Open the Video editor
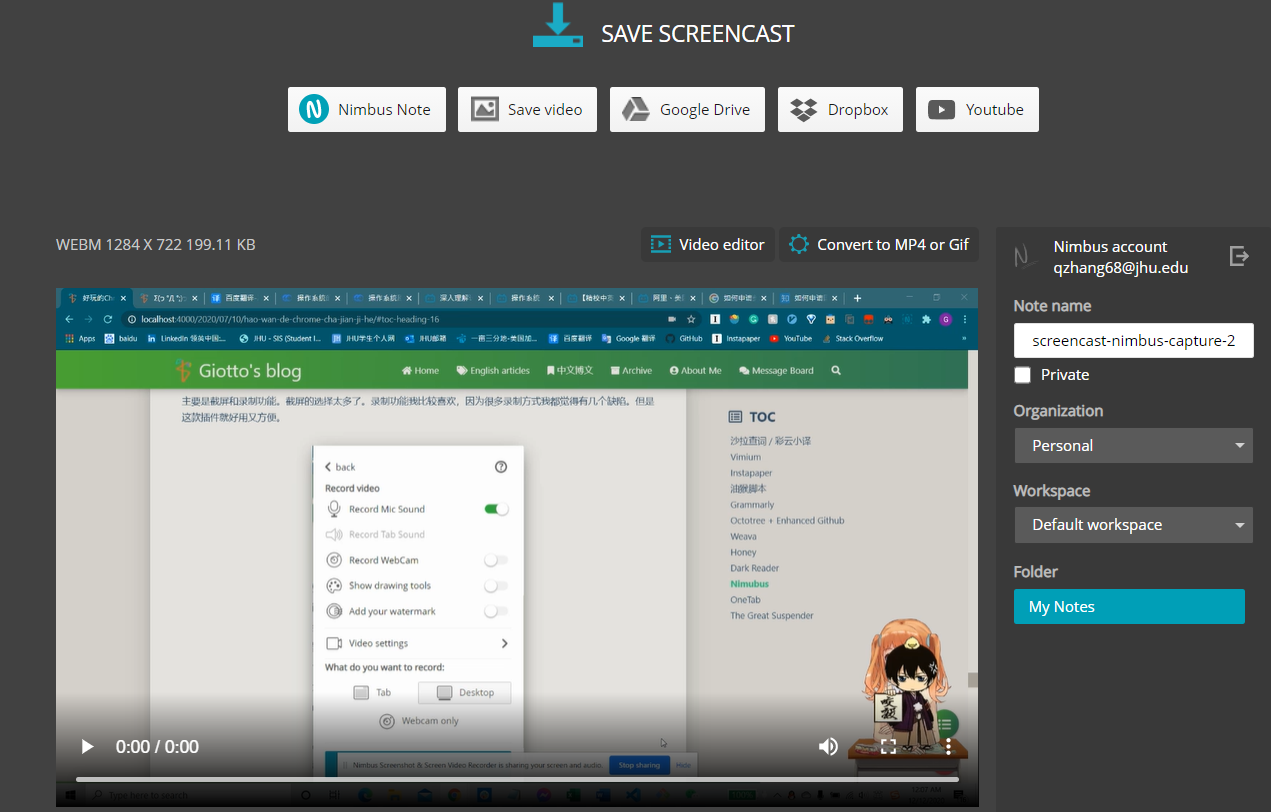Image resolution: width=1271 pixels, height=812 pixels. (x=707, y=244)
